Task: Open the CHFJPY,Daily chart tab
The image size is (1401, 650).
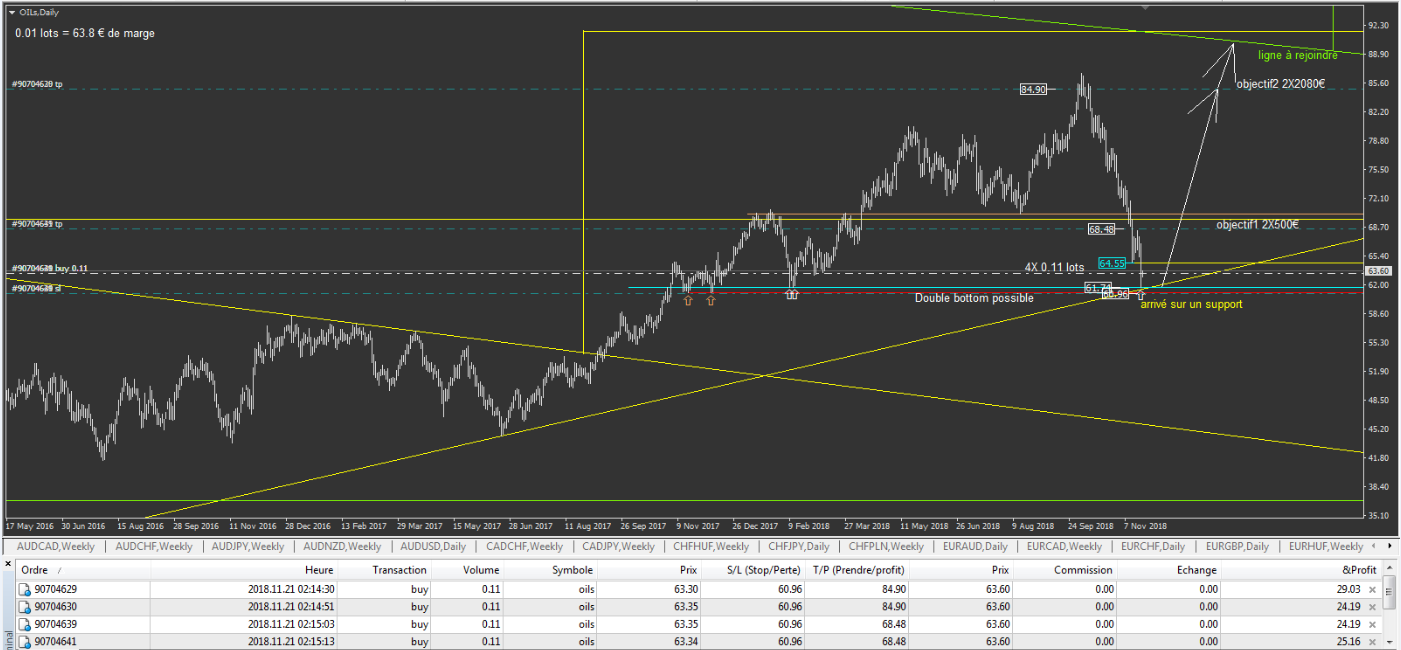Action: coord(799,547)
